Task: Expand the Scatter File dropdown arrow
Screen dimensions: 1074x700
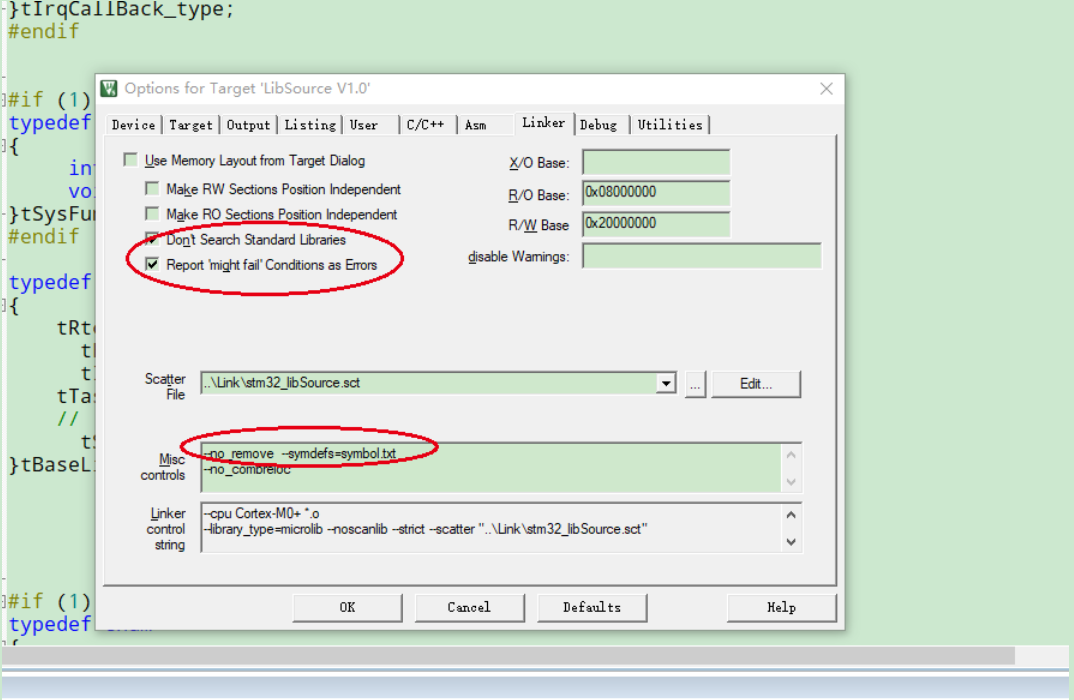Action: [x=666, y=384]
